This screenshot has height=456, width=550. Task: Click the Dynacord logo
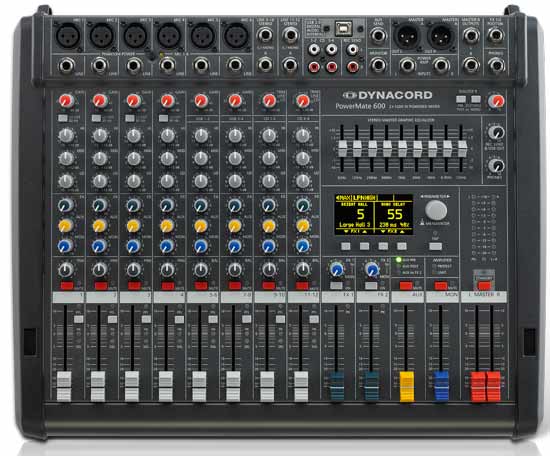(x=388, y=95)
